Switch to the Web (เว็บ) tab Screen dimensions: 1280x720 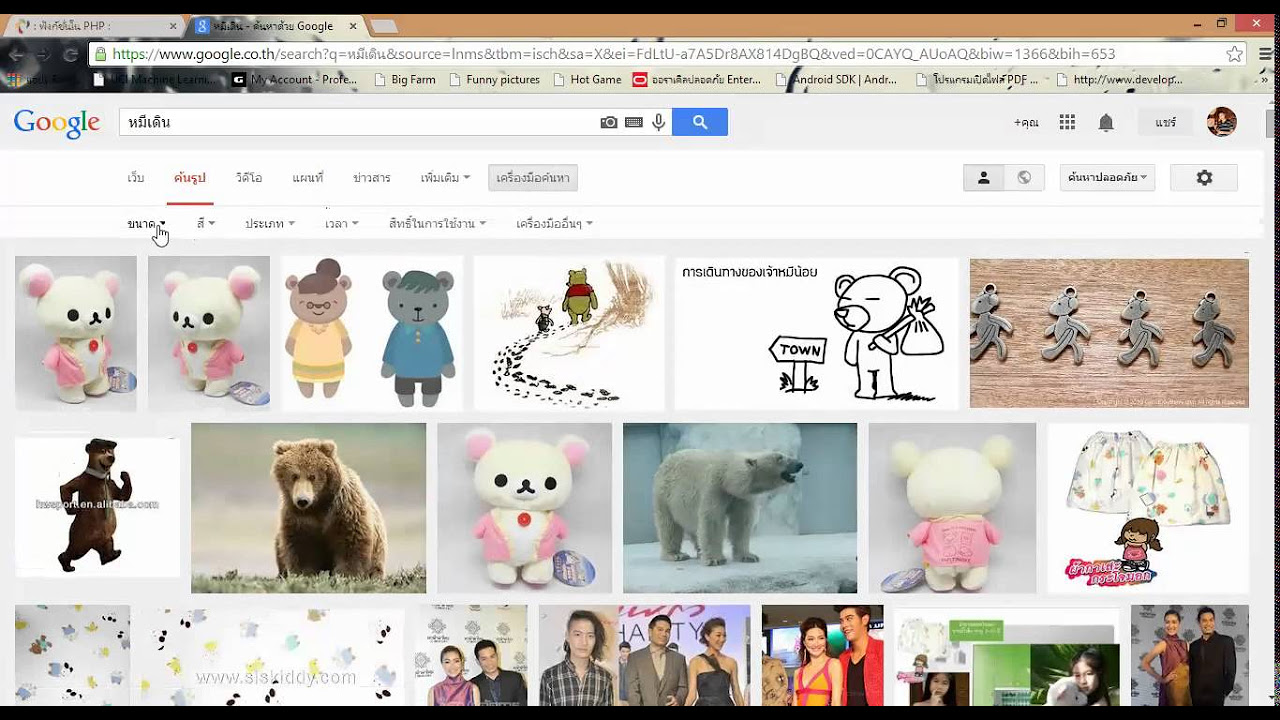(135, 178)
